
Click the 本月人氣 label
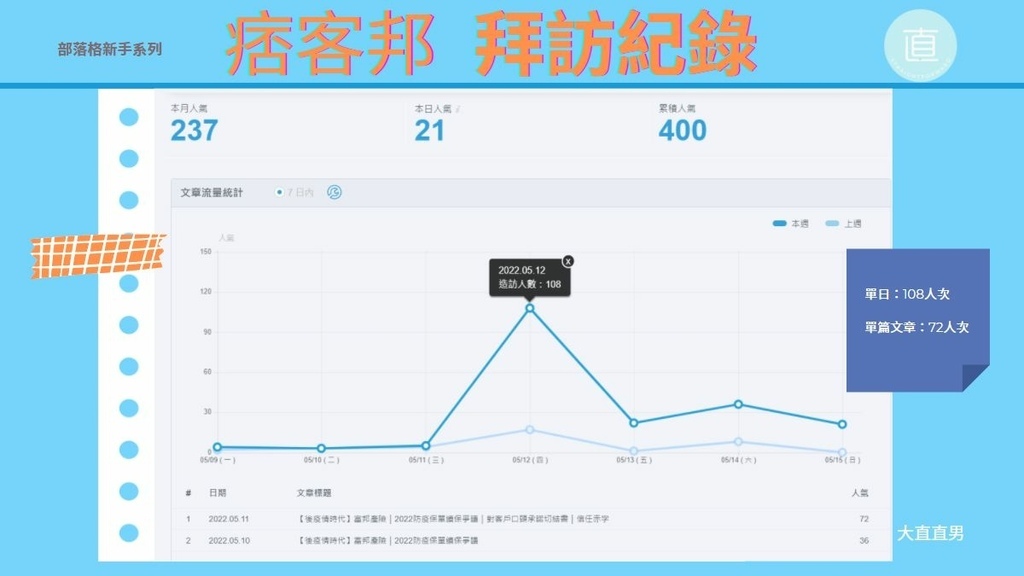click(189, 108)
